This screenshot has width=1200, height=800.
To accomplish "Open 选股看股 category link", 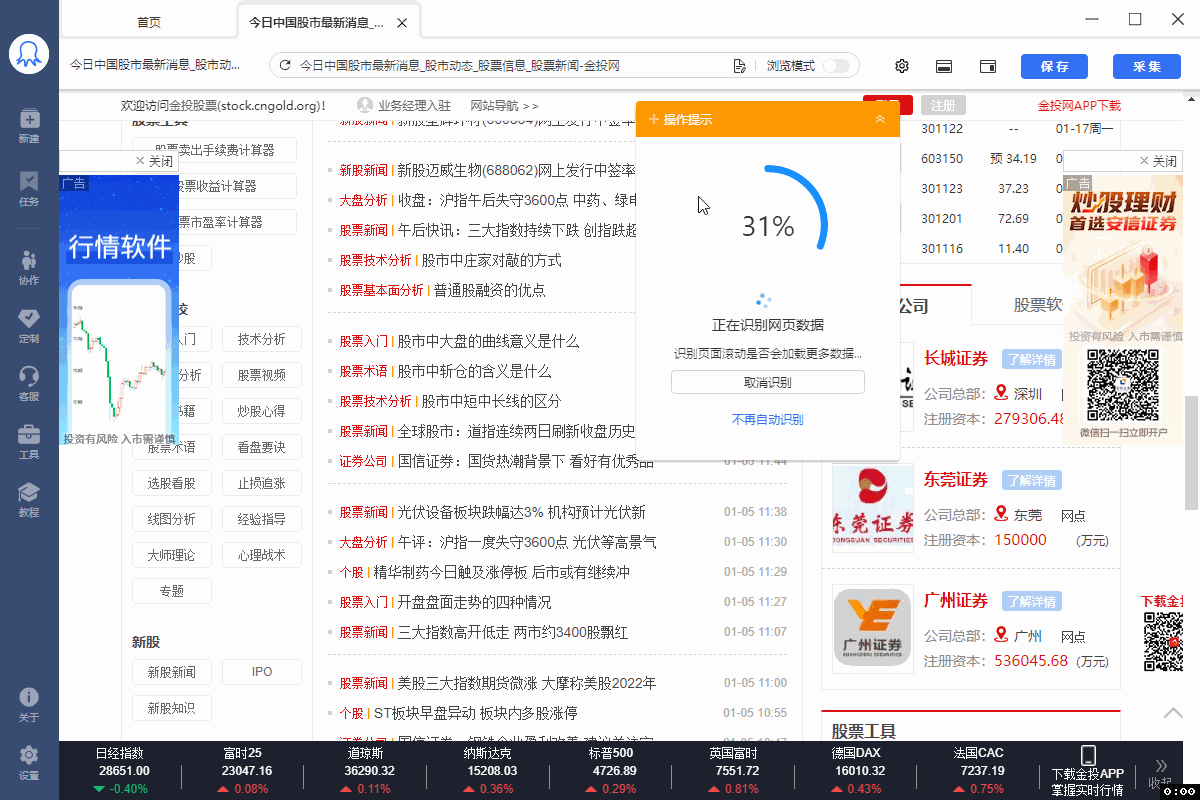I will 172,483.
